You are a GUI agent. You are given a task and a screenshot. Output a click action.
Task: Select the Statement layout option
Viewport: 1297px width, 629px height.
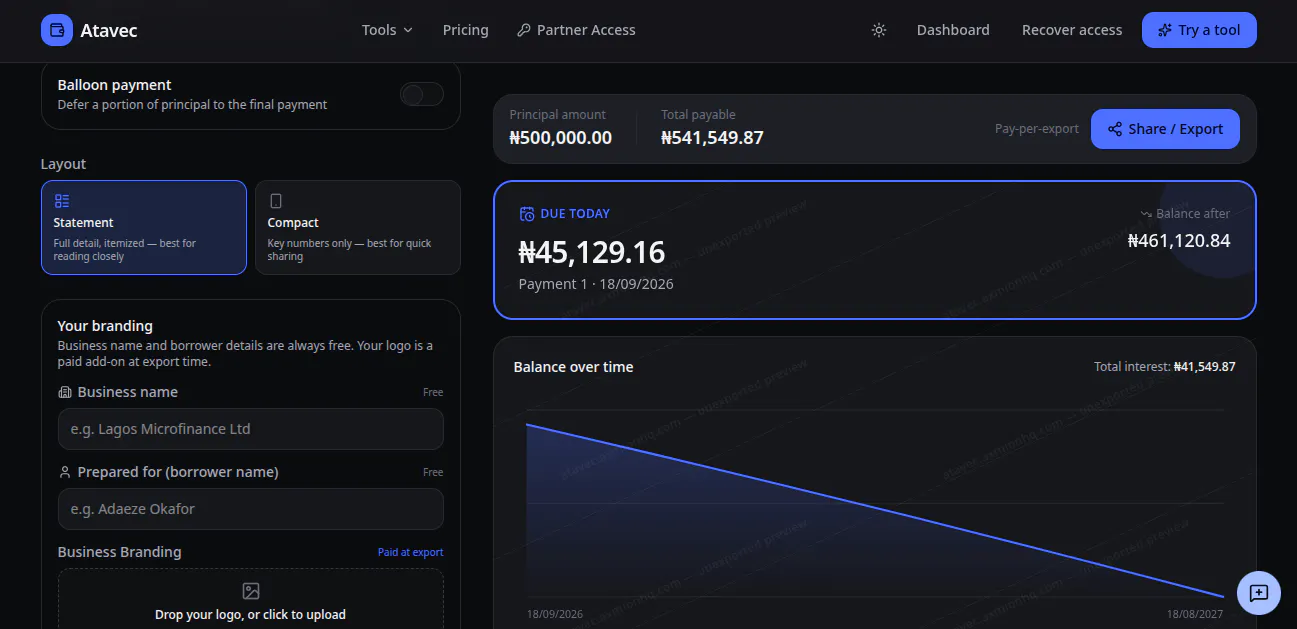pyautogui.click(x=144, y=227)
